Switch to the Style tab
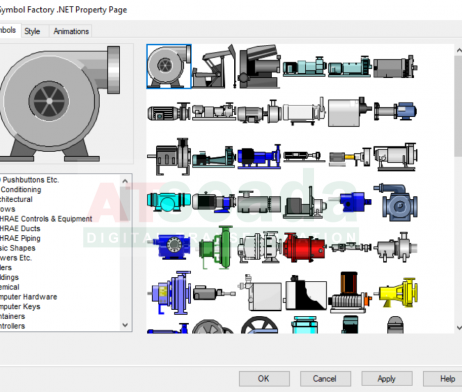This screenshot has height=392, width=462. click(x=32, y=31)
